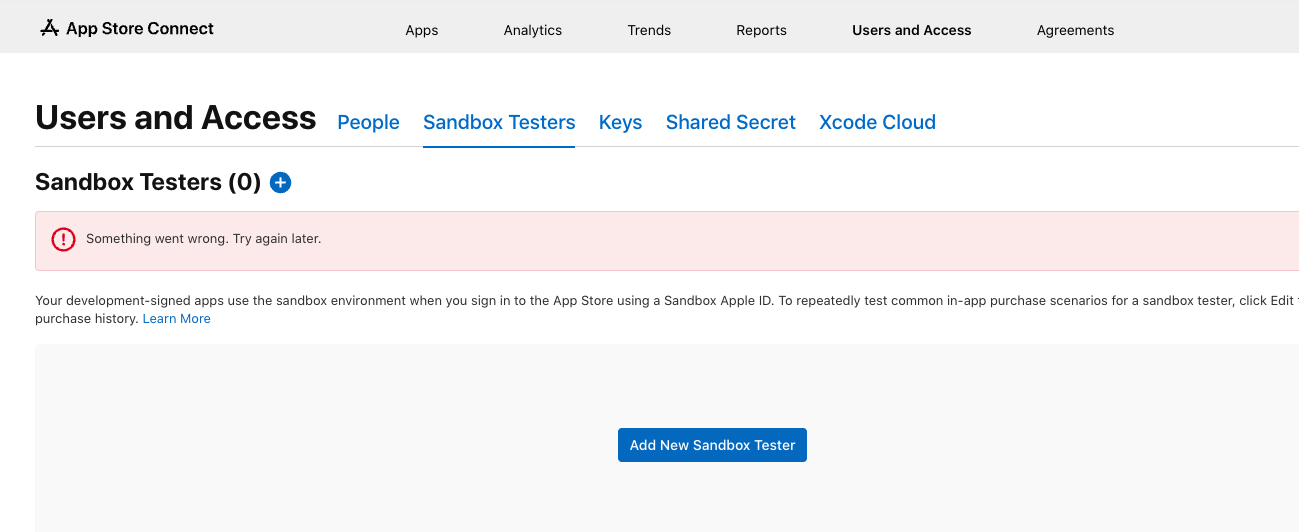Click the blue plus icon to add tester
Screen dimensions: 1299x532
281,182
